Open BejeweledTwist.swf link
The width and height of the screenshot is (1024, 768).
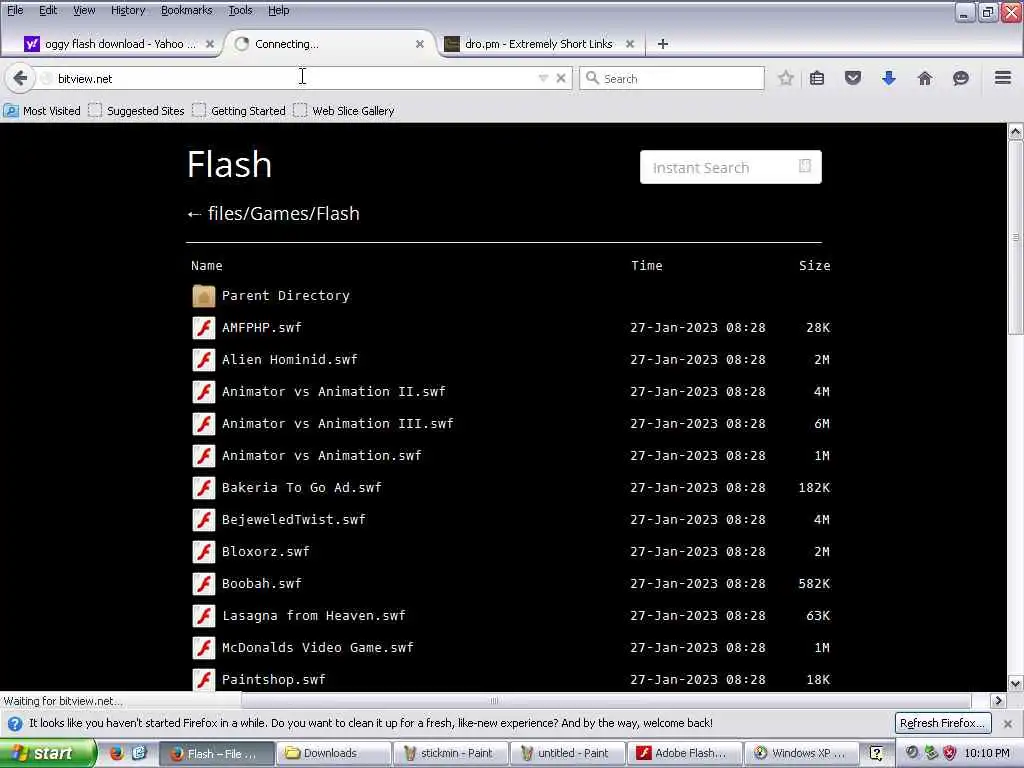click(293, 519)
